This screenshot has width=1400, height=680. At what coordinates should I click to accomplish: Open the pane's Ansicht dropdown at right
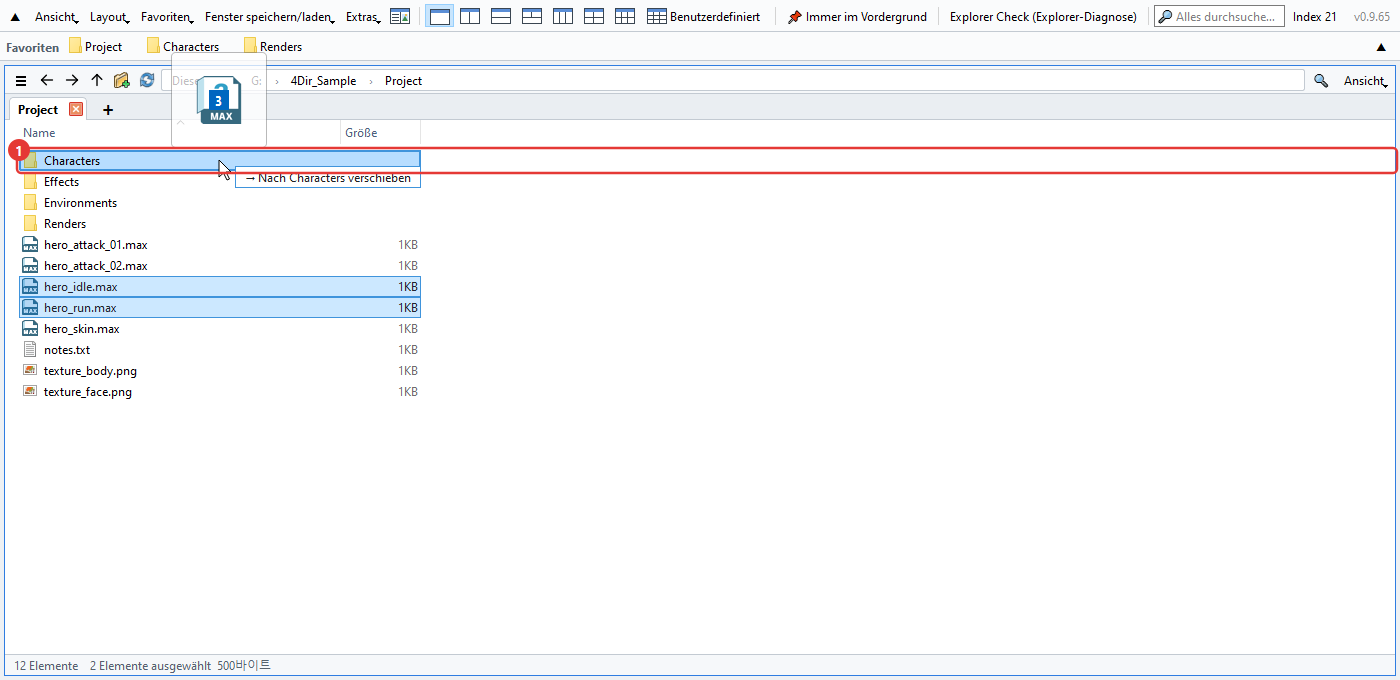(x=1365, y=81)
